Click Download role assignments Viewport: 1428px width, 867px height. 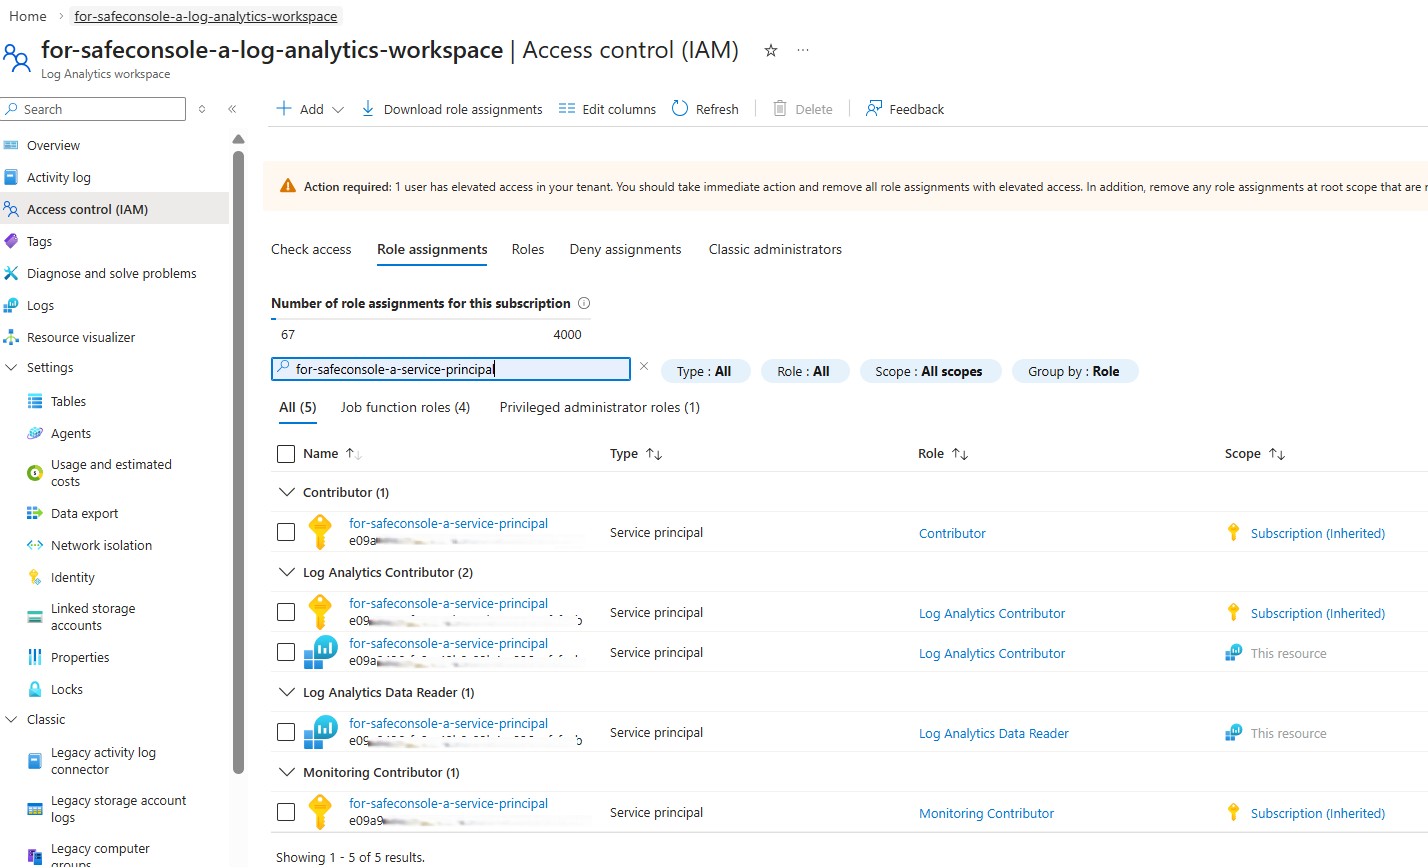451,109
